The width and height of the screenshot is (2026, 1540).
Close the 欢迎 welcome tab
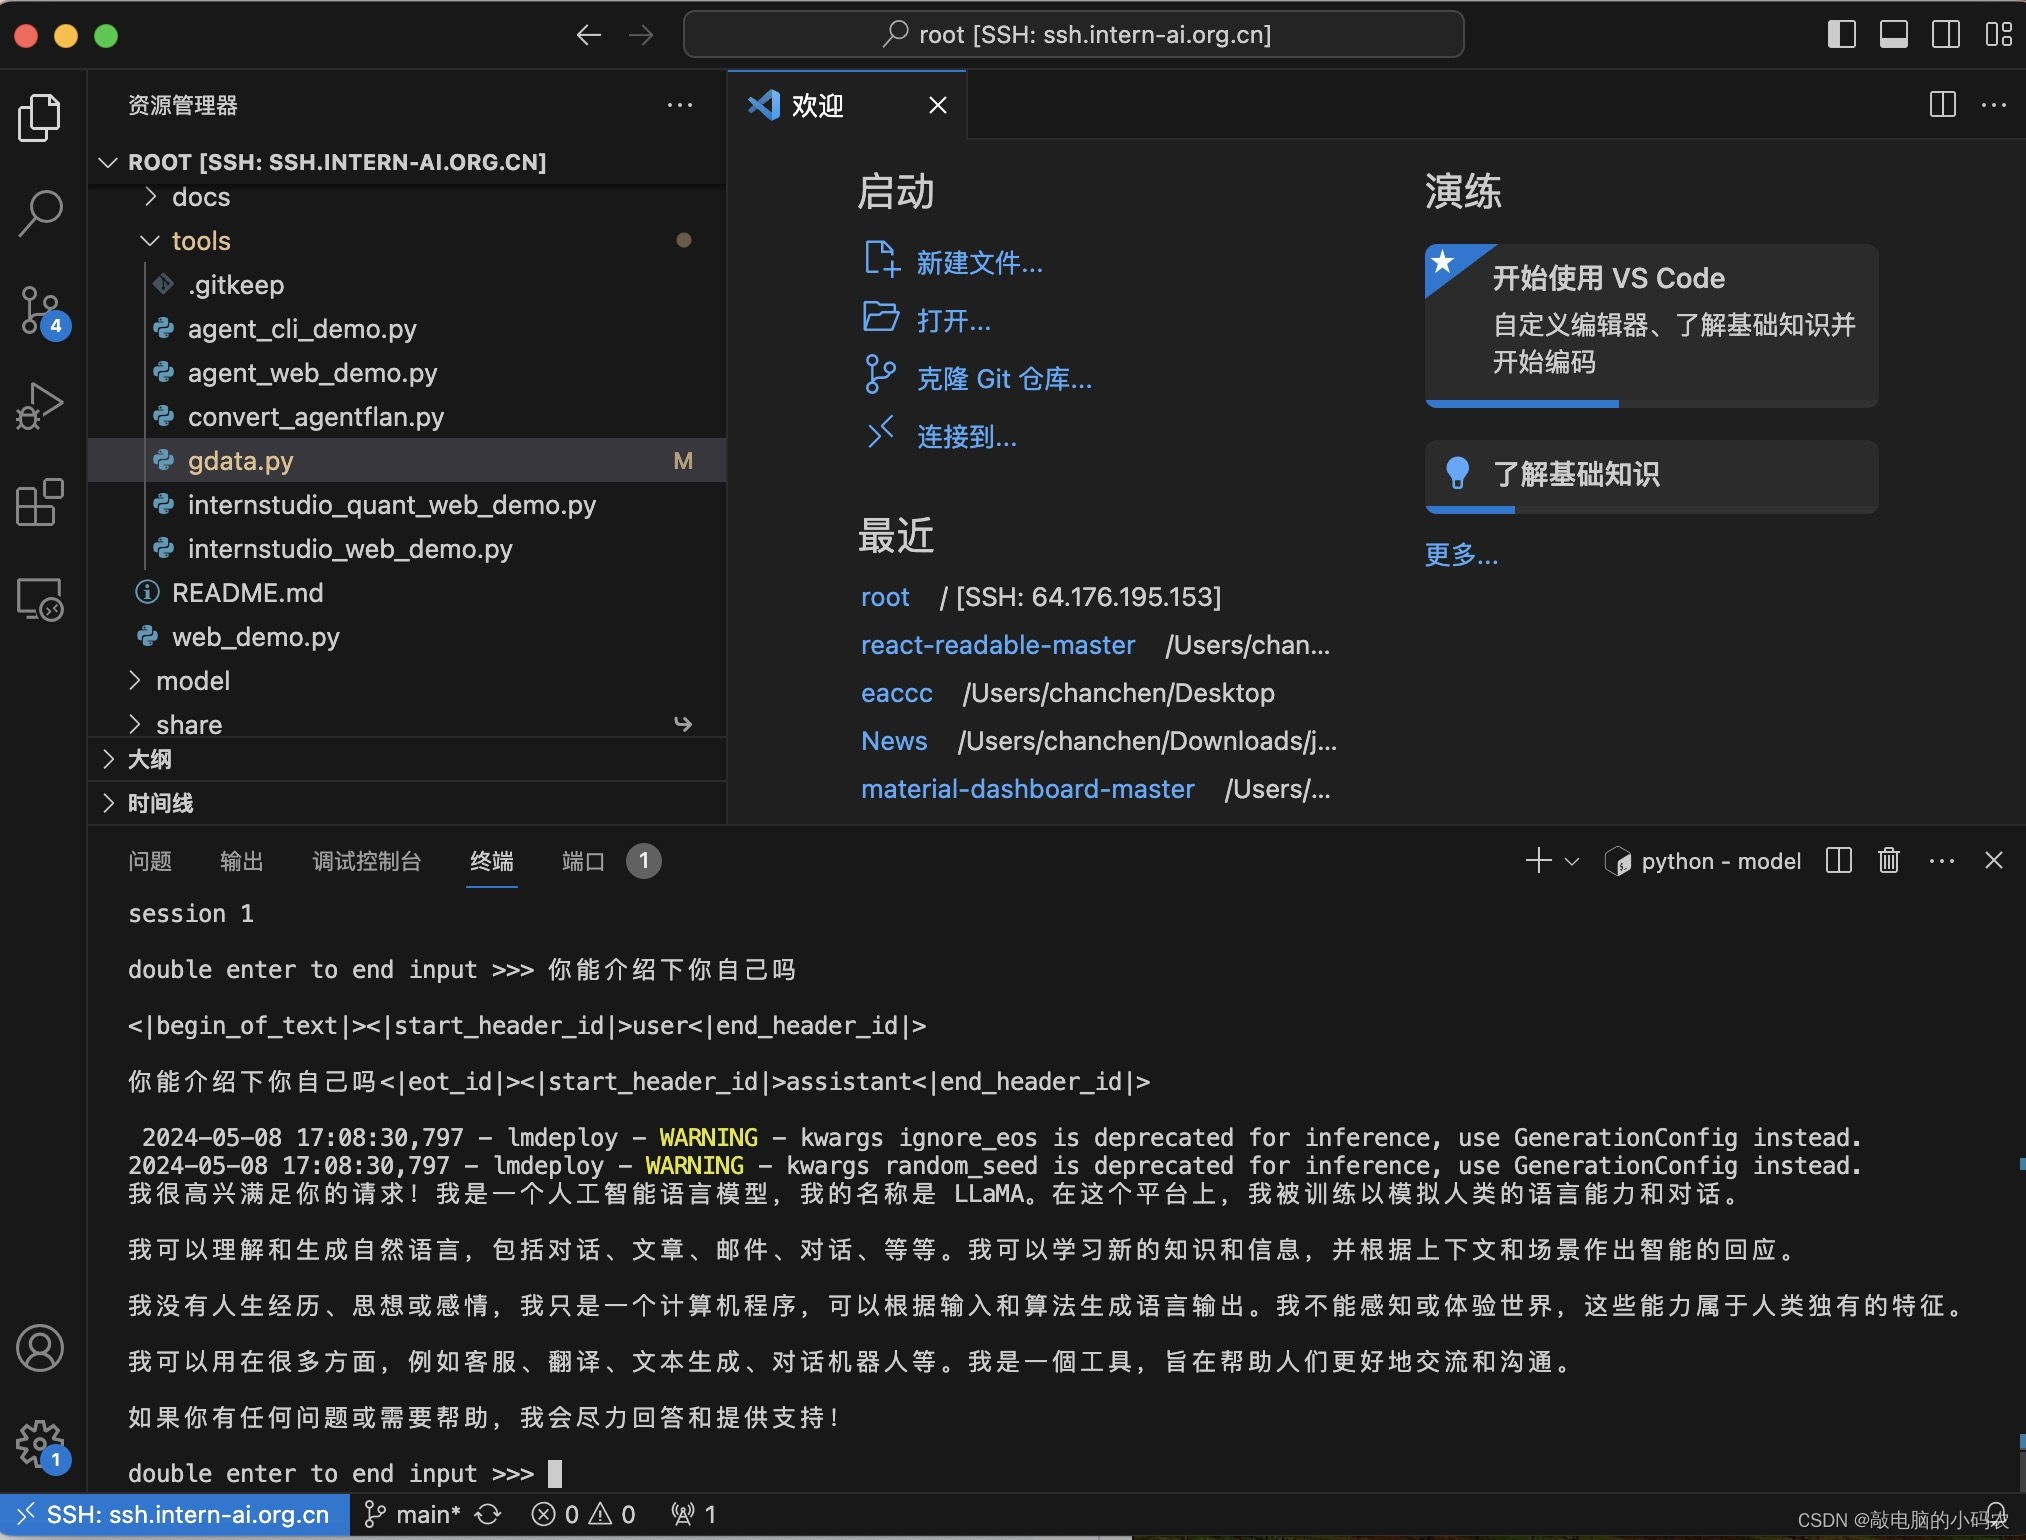937,105
